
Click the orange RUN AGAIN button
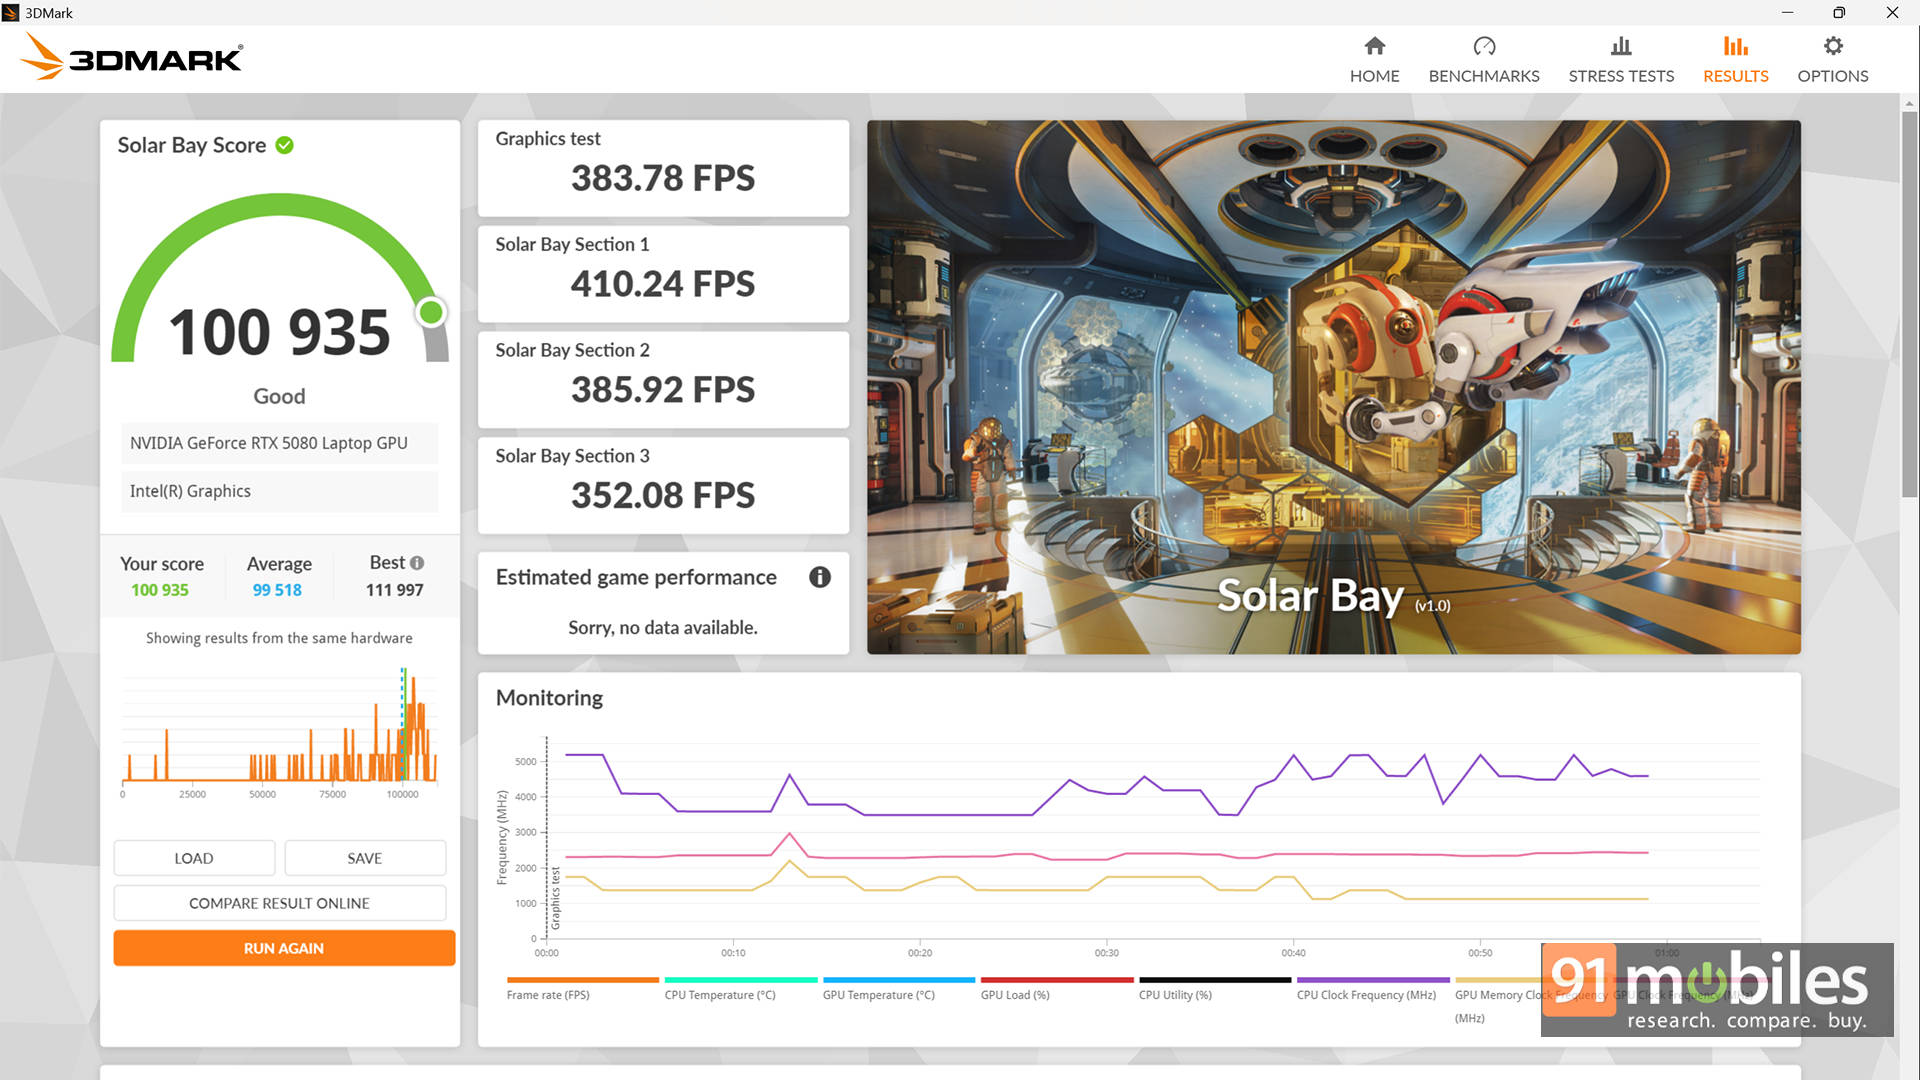[x=284, y=948]
